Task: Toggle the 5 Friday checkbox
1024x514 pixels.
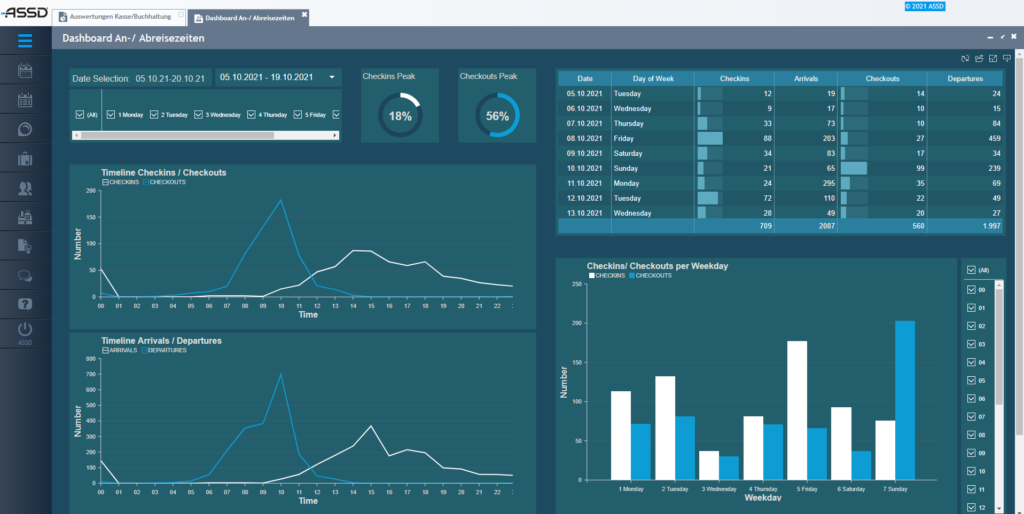Action: tap(298, 114)
